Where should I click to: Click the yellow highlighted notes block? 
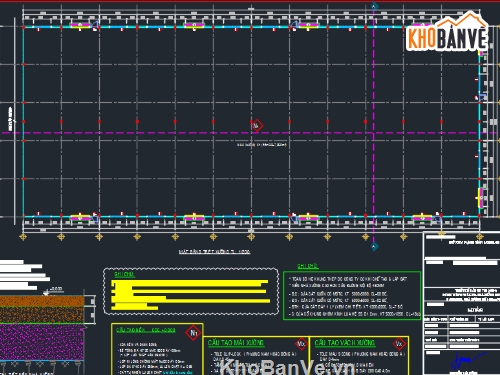(190, 295)
